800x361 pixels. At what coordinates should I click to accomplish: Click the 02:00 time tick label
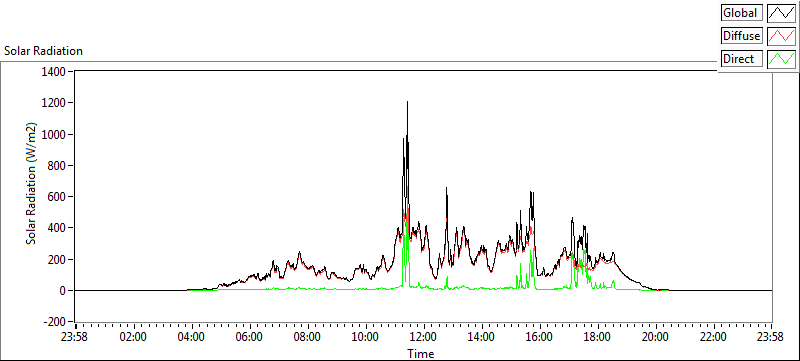tap(134, 337)
